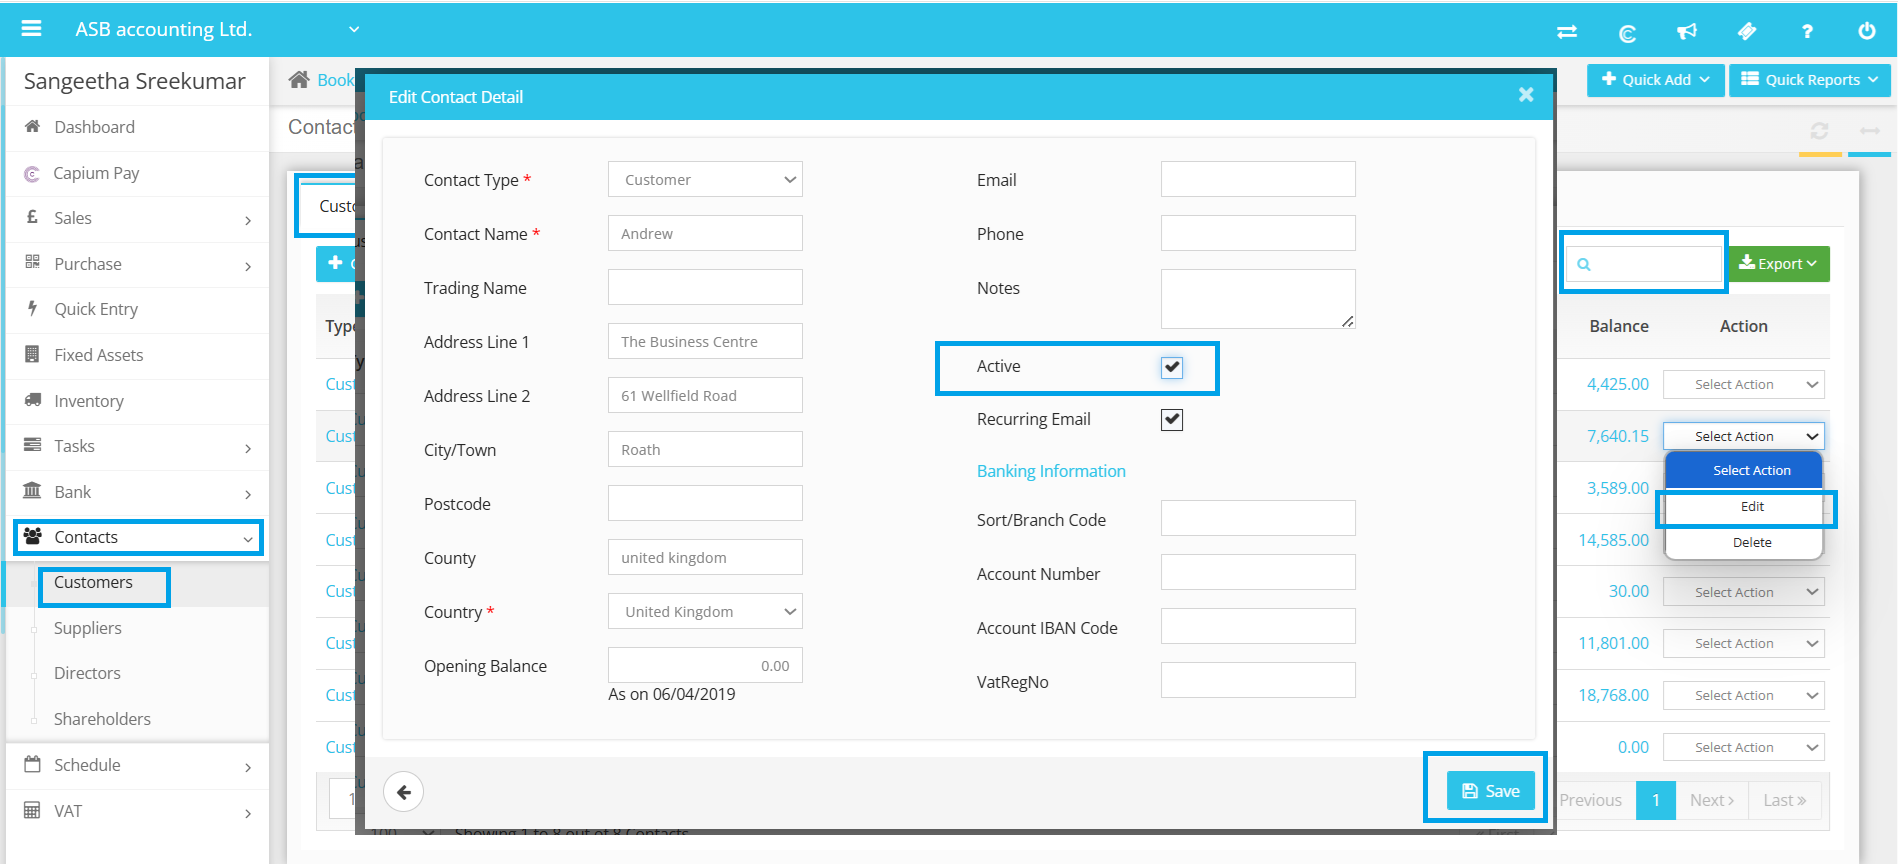Click the refresh icon above contacts table
The image size is (1898, 864).
(1820, 131)
